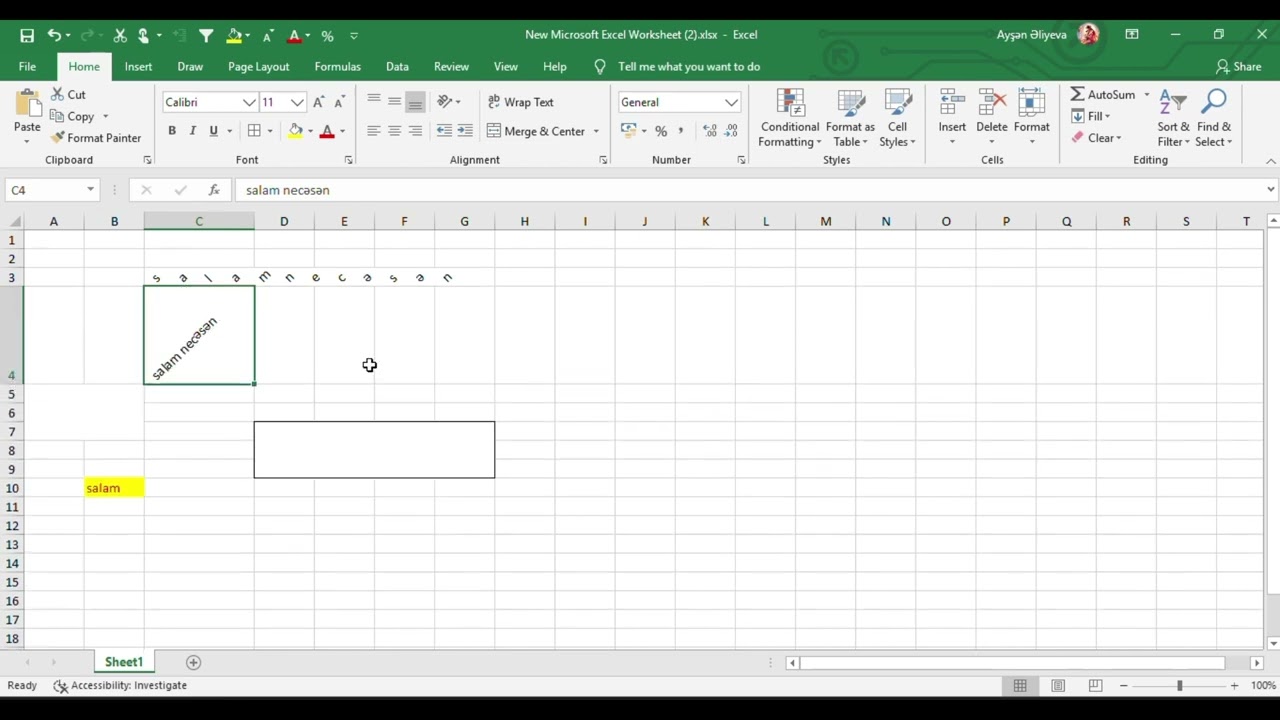Activate Format Painter
This screenshot has height=720, width=1280.
96,138
